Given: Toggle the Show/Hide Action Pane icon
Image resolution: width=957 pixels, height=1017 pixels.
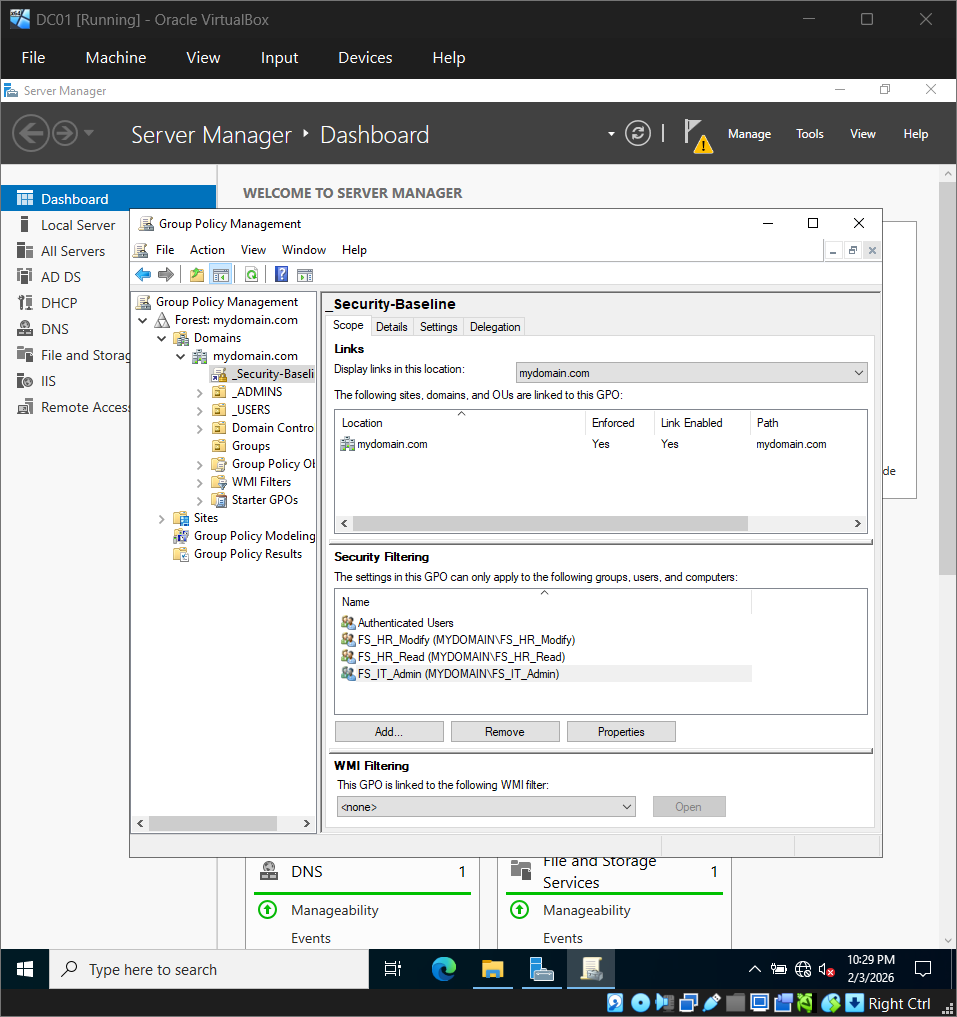Looking at the screenshot, I should point(305,275).
